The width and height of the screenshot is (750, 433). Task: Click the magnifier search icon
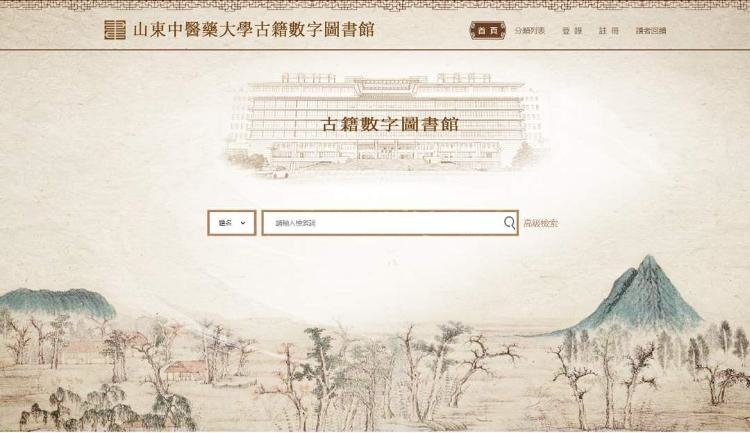tap(509, 222)
